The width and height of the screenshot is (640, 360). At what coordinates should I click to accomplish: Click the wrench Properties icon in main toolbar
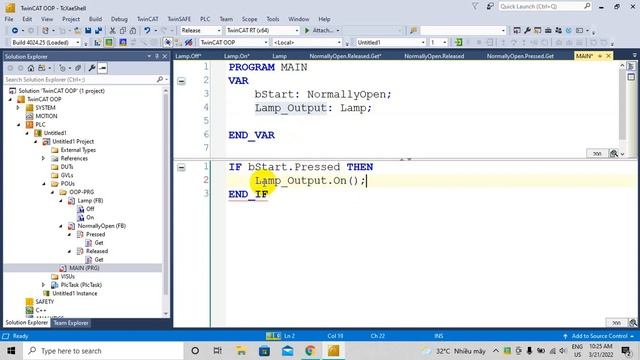tap(527, 31)
